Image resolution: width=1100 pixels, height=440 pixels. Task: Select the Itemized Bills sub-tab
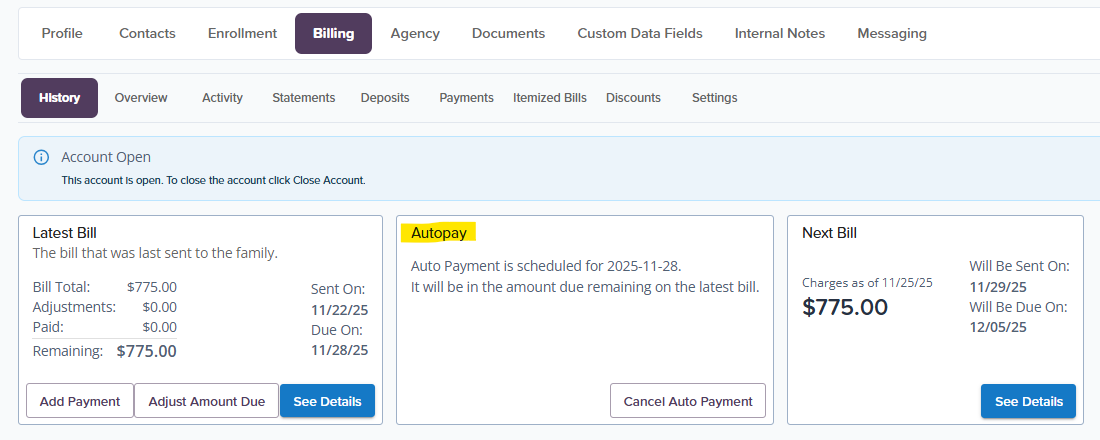(x=550, y=98)
